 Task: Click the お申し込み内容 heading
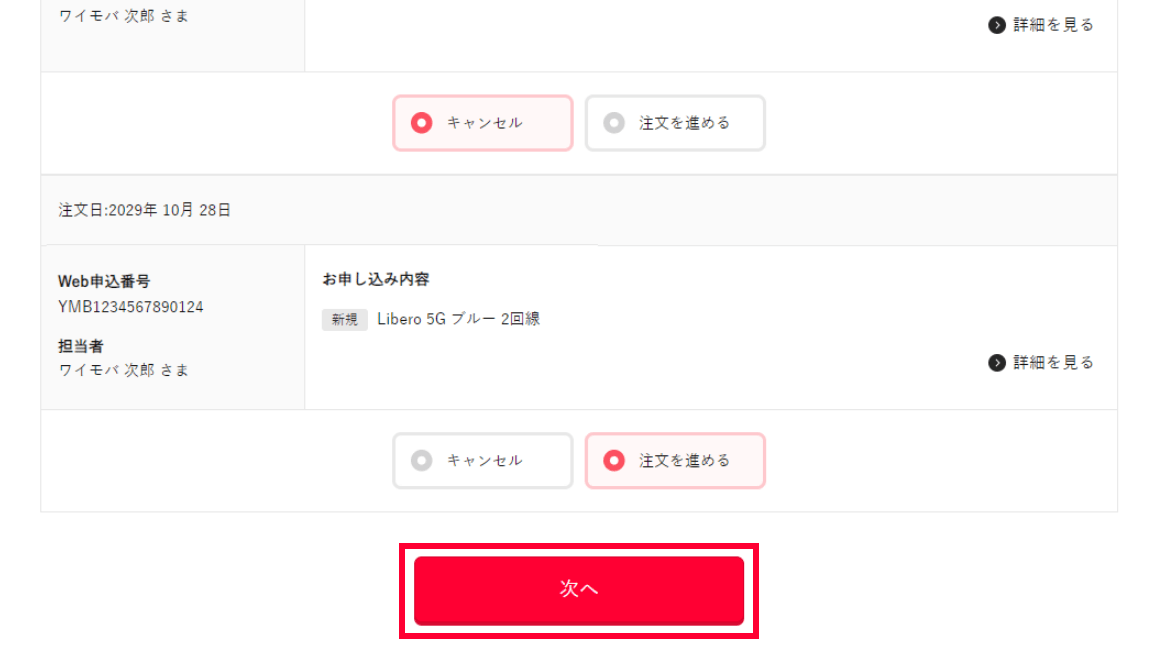[x=376, y=279]
